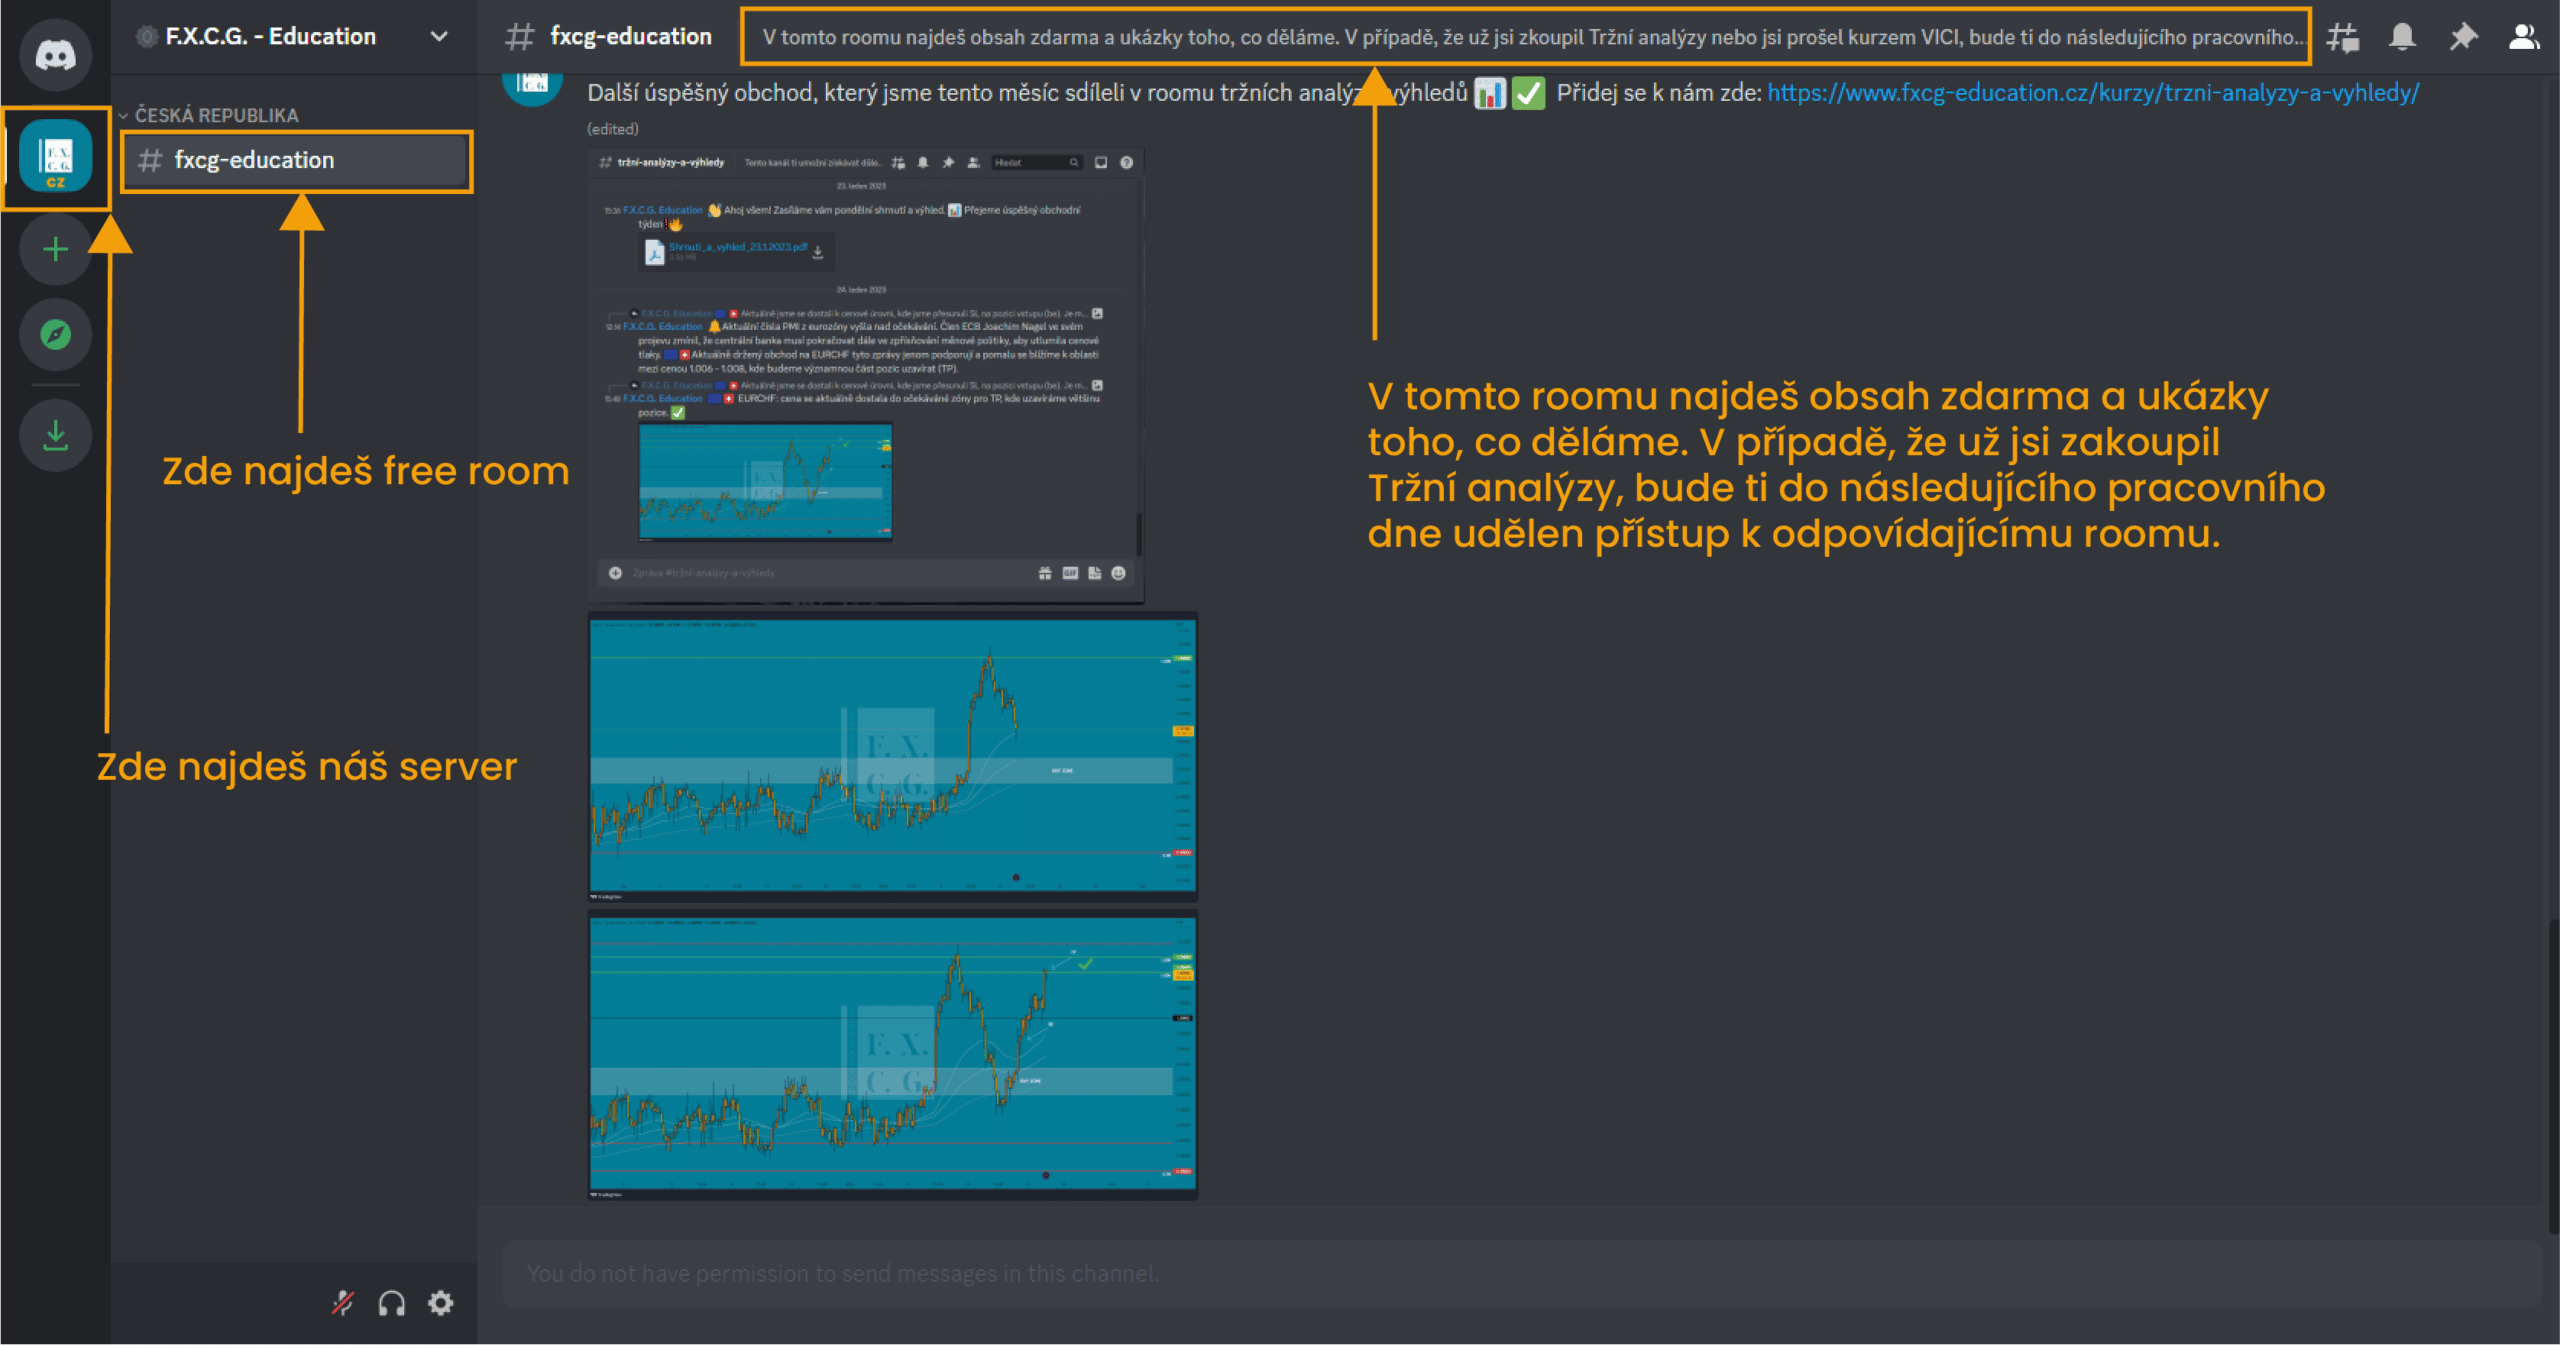Show pinned messages with the pin icon

click(2463, 37)
